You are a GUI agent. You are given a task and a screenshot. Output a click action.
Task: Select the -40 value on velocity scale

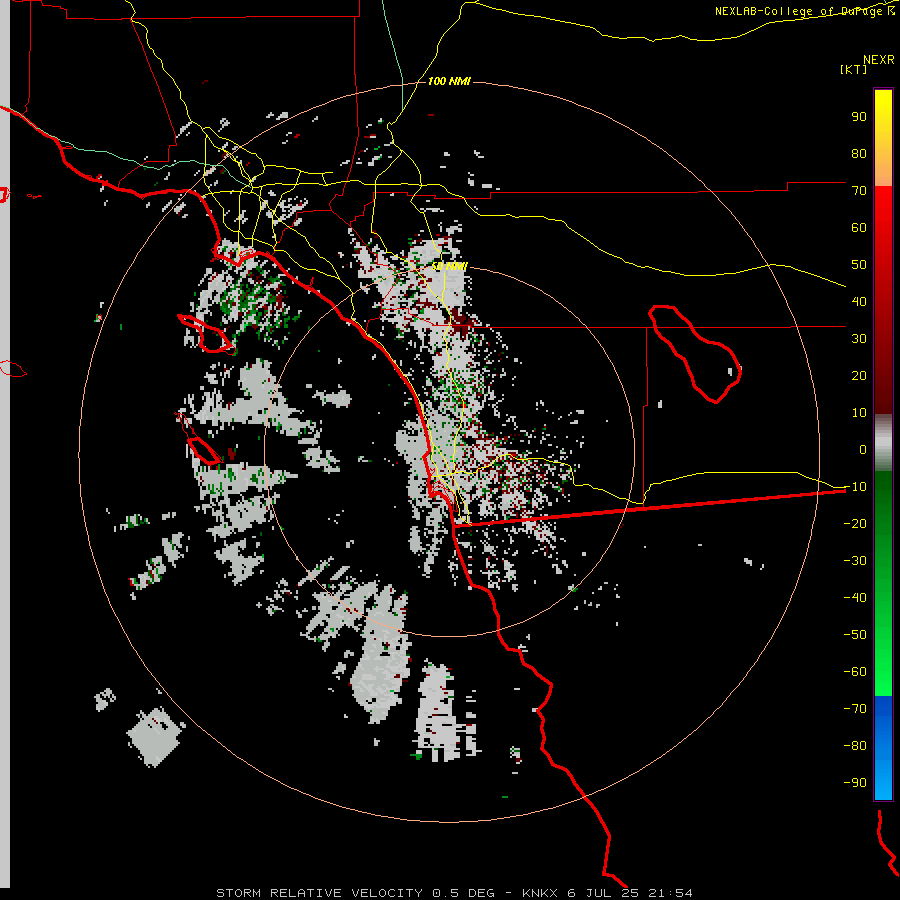click(x=855, y=598)
